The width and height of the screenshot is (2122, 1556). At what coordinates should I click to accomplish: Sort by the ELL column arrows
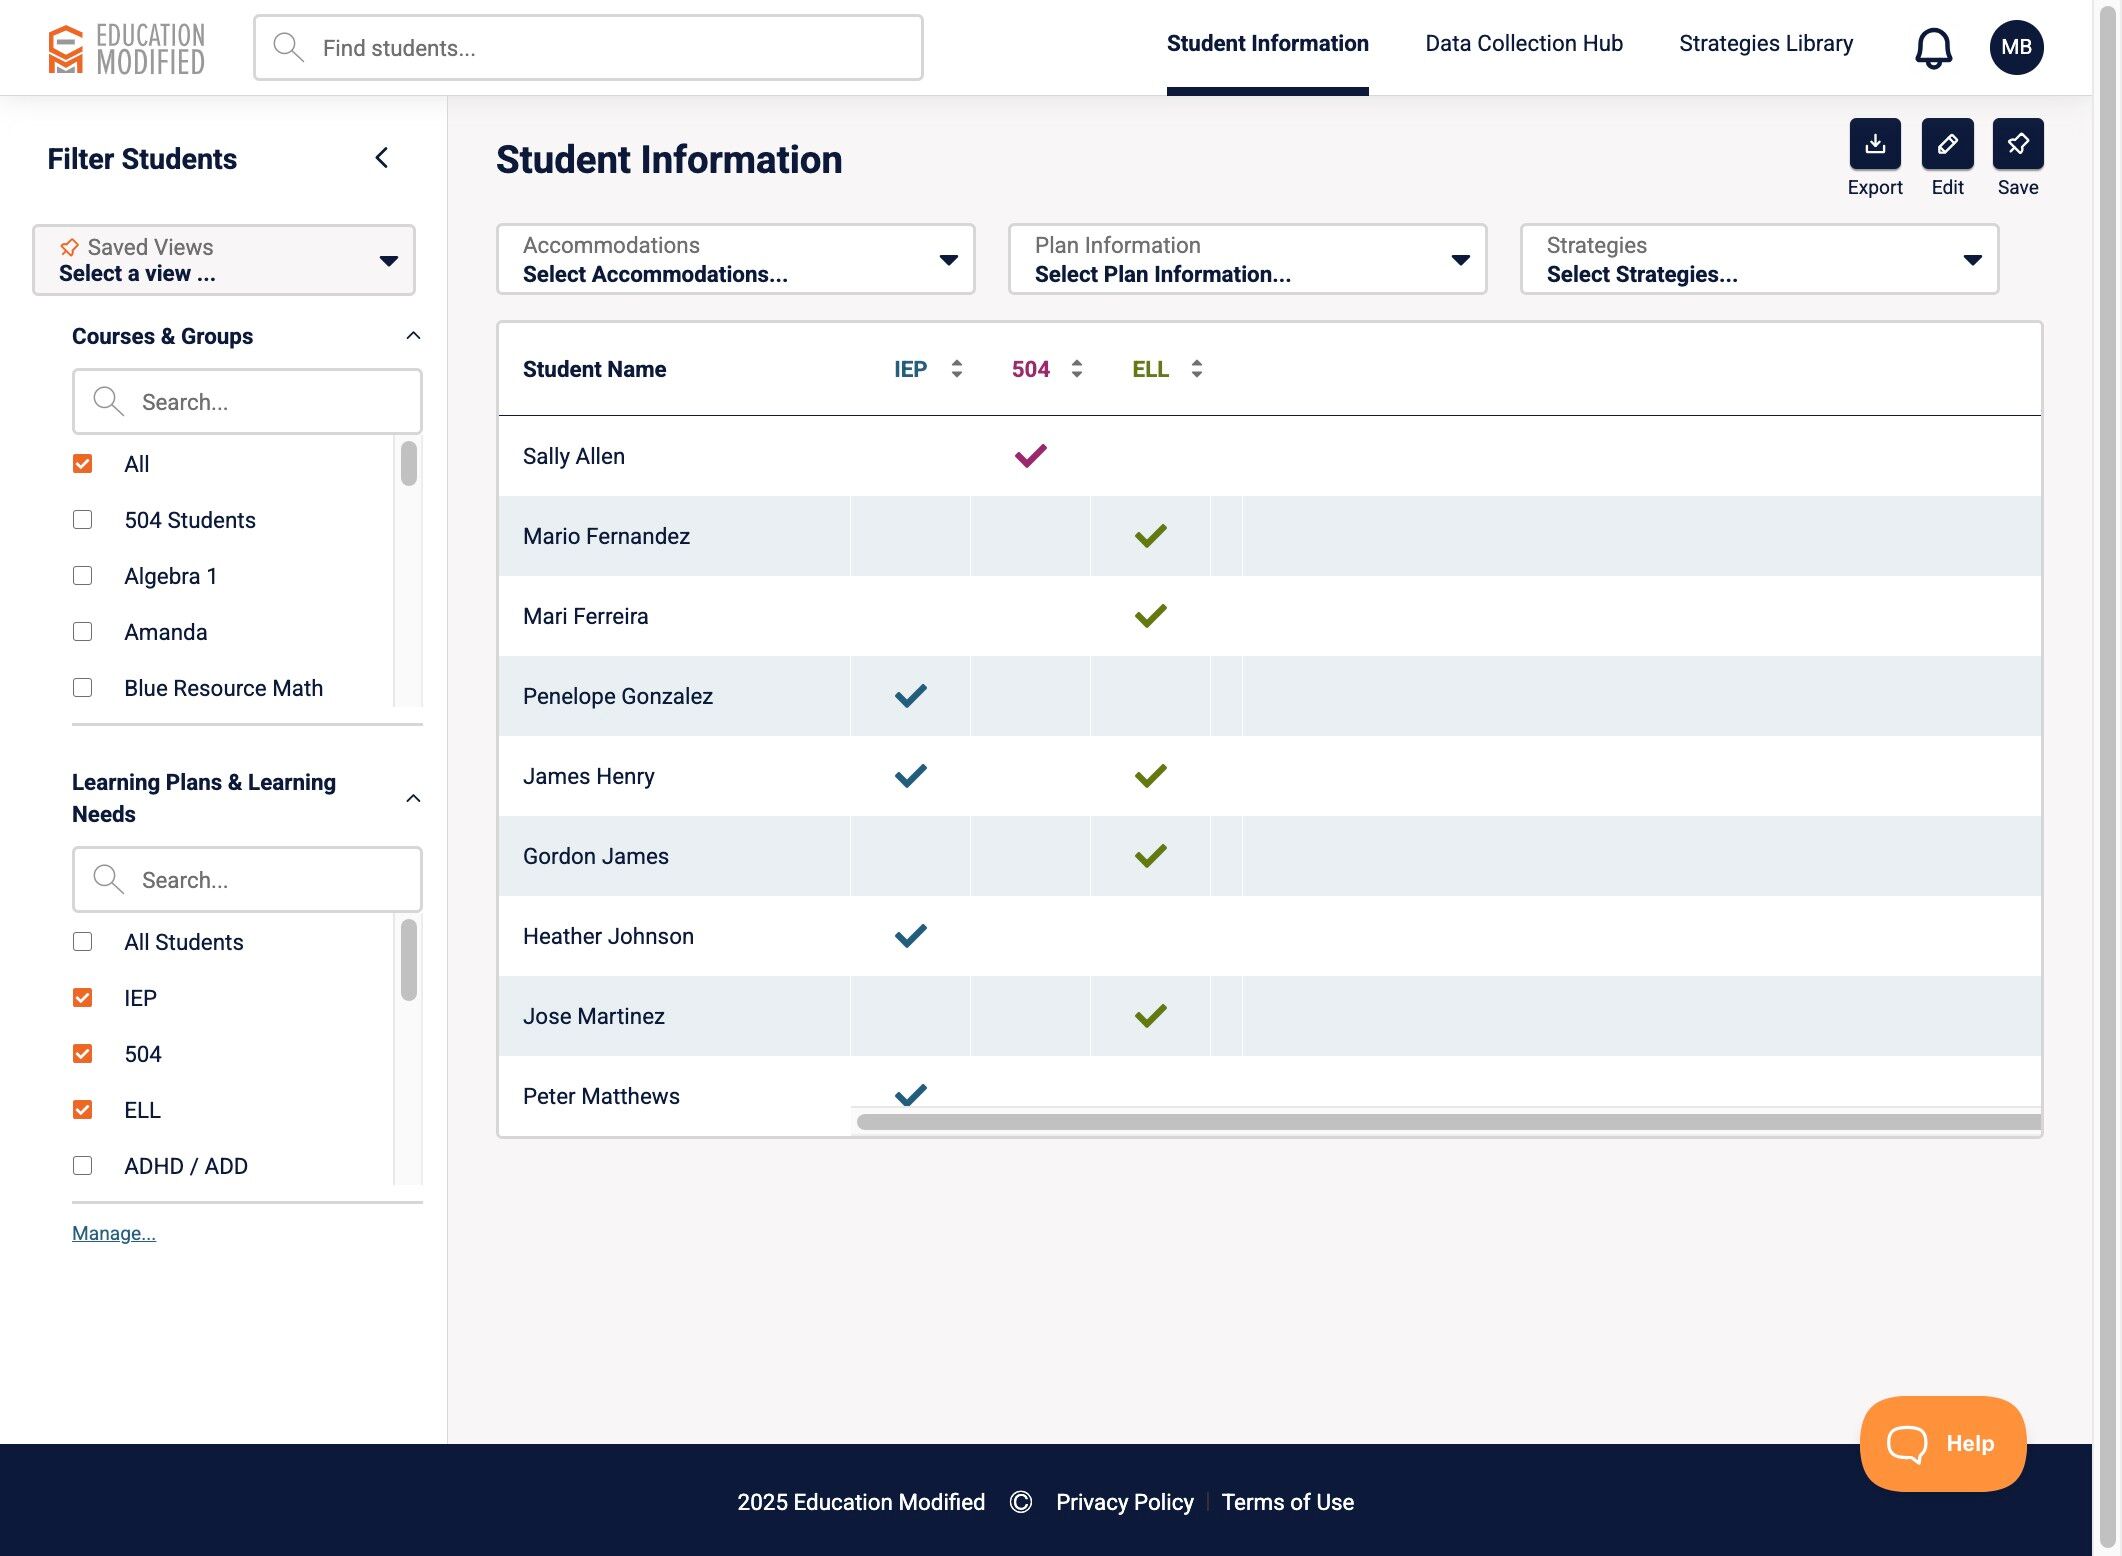(x=1196, y=369)
